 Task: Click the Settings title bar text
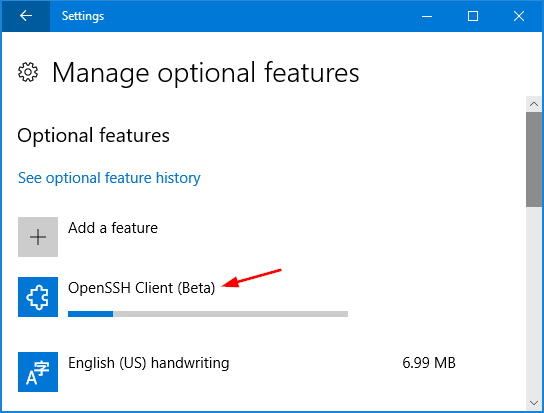[x=83, y=16]
